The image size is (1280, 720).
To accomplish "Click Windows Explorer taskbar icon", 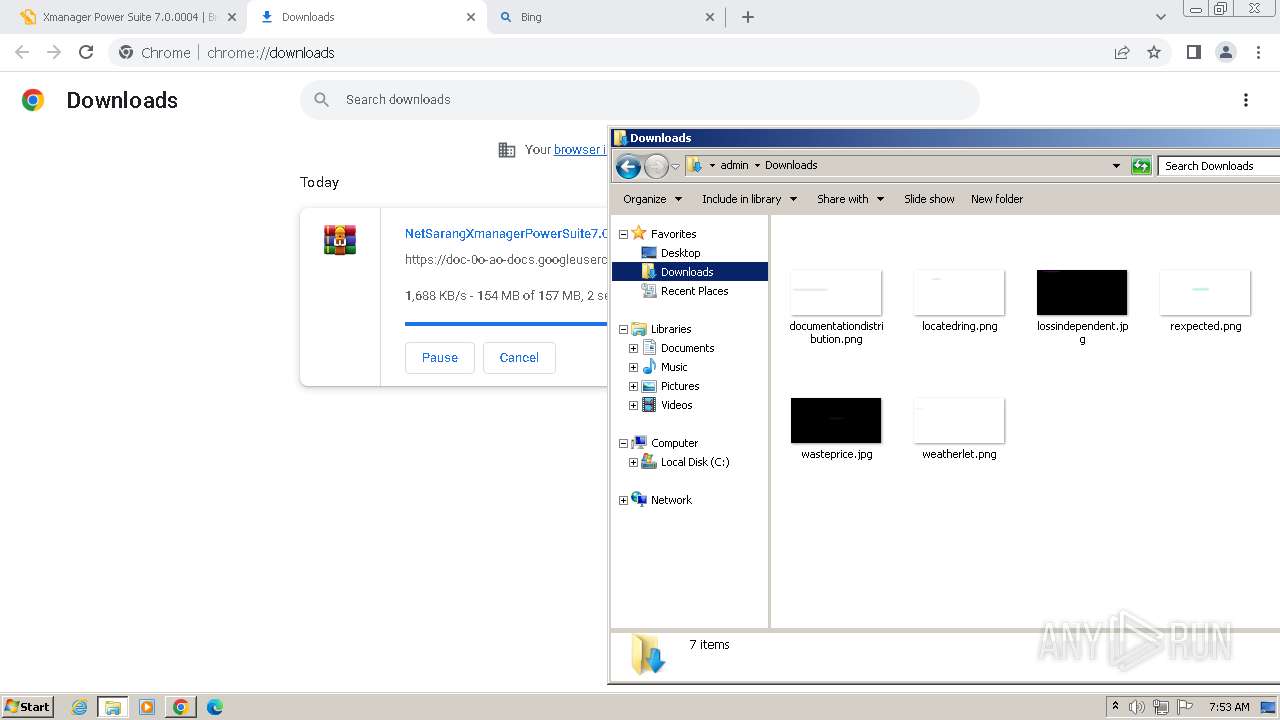I will coord(113,707).
